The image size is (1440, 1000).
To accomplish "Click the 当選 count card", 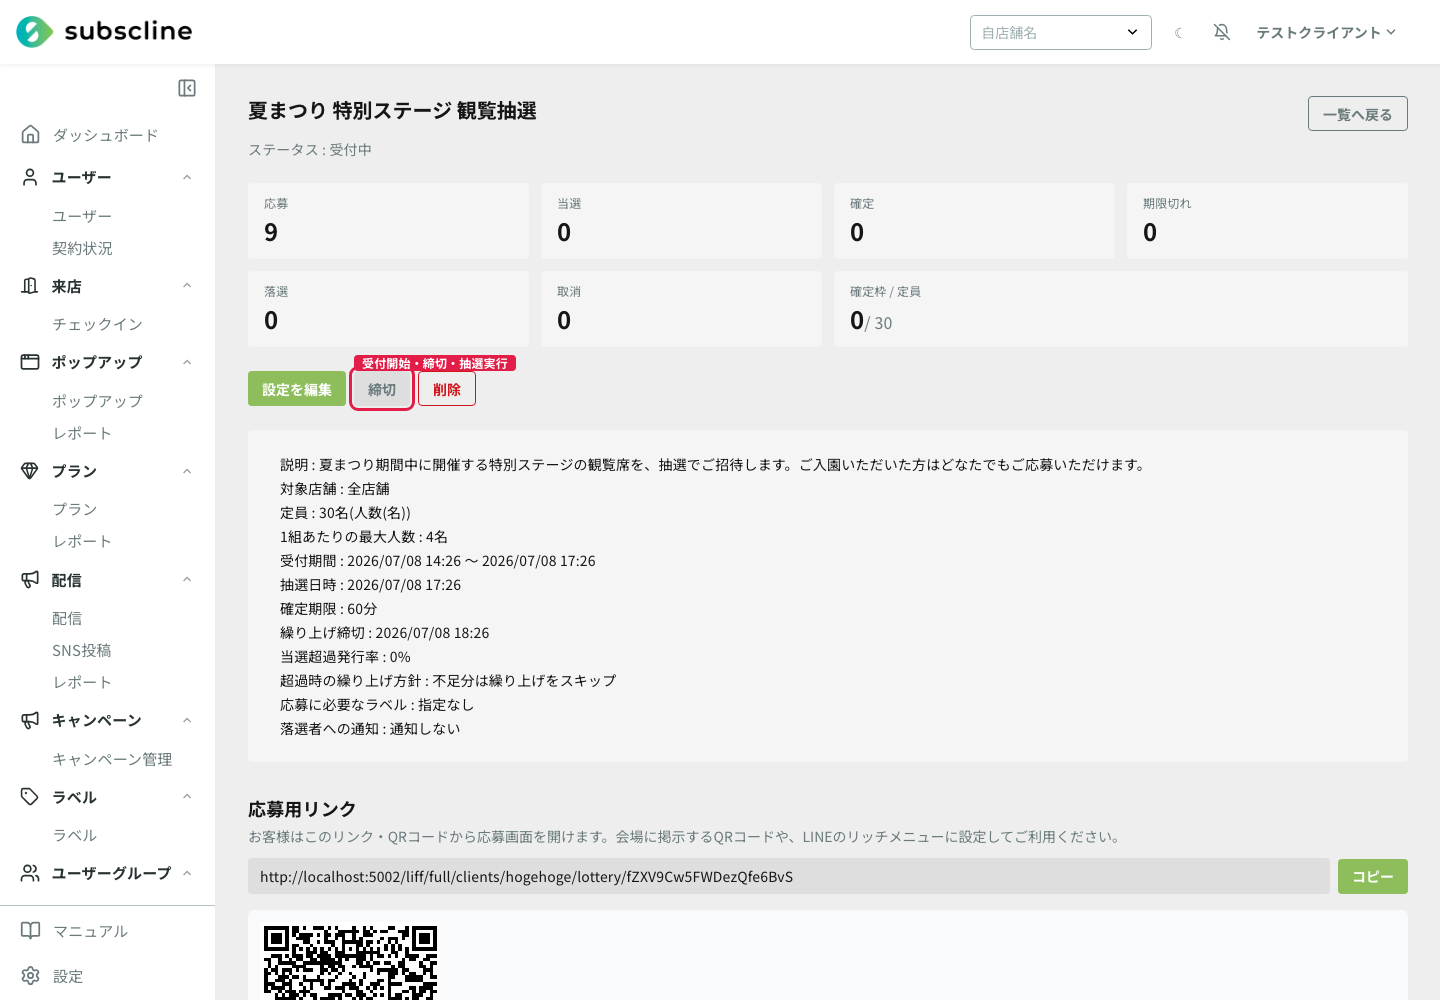I will click(681, 221).
